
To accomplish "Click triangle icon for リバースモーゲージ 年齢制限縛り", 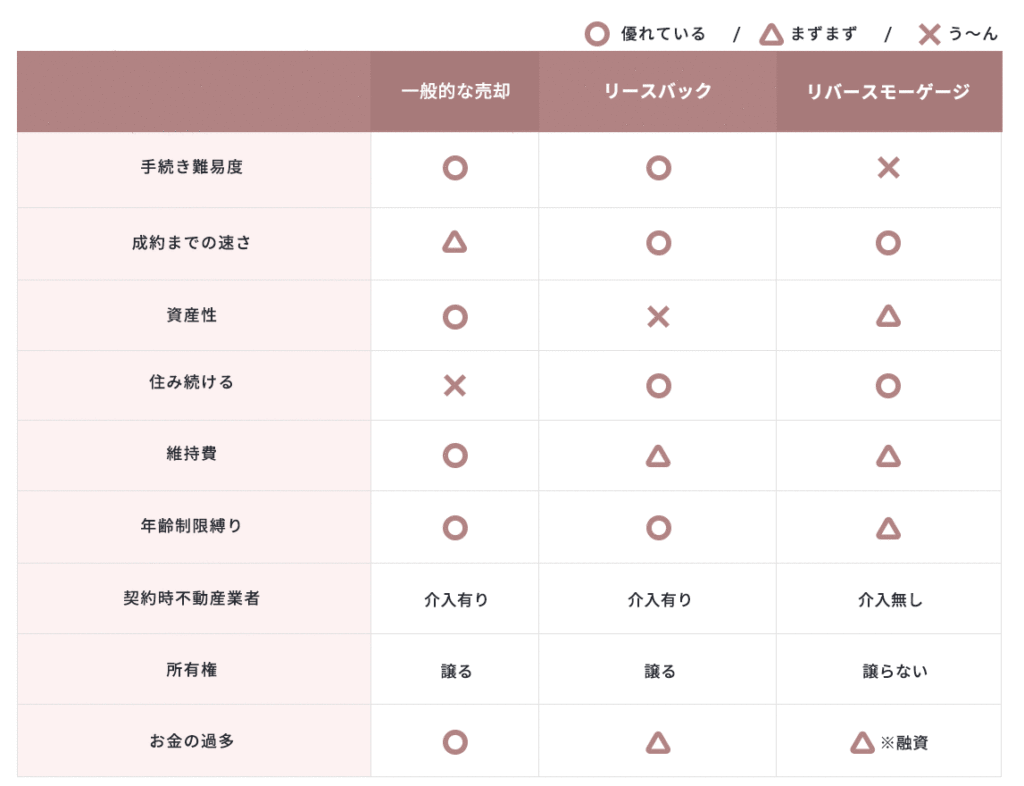I will click(x=888, y=528).
